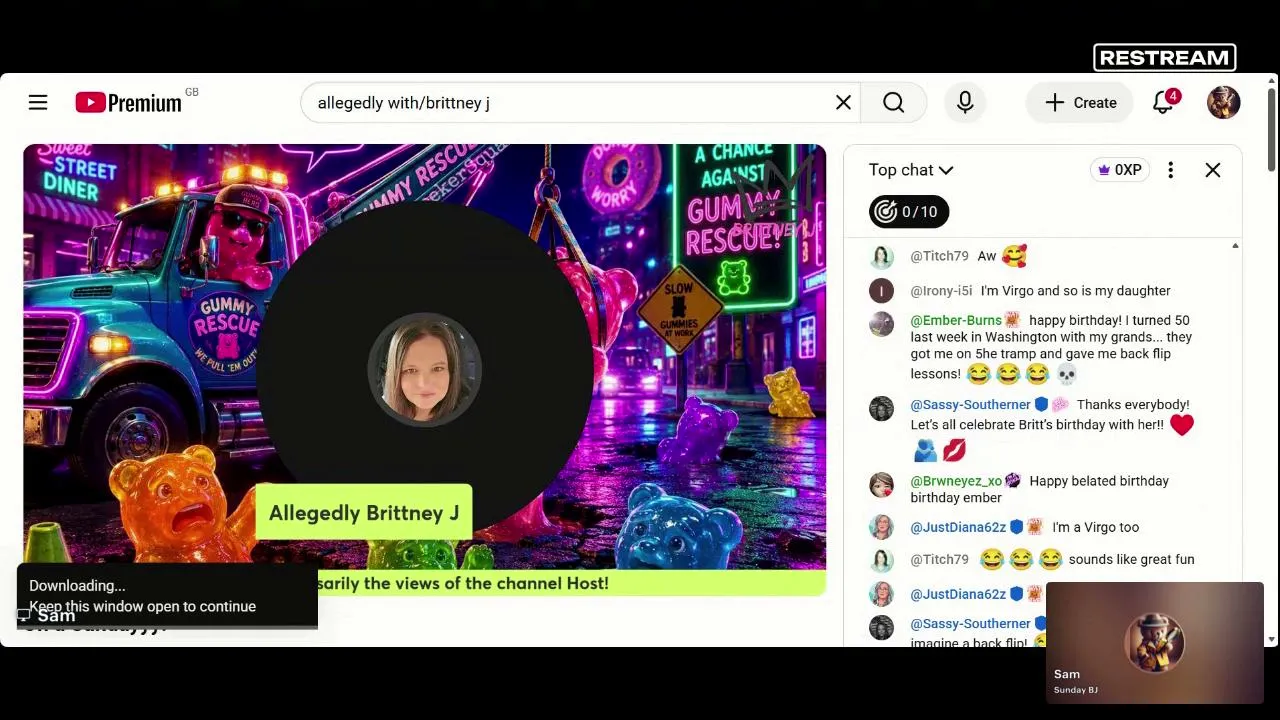The width and height of the screenshot is (1280, 720).
Task: Click @Sassy-Southerner 'Thanks everybody!' username
Action: tap(970, 404)
